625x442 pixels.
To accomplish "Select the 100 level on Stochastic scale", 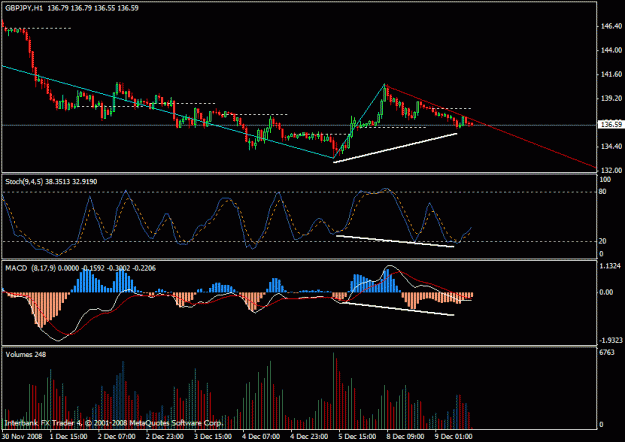I will pyautogui.click(x=605, y=180).
